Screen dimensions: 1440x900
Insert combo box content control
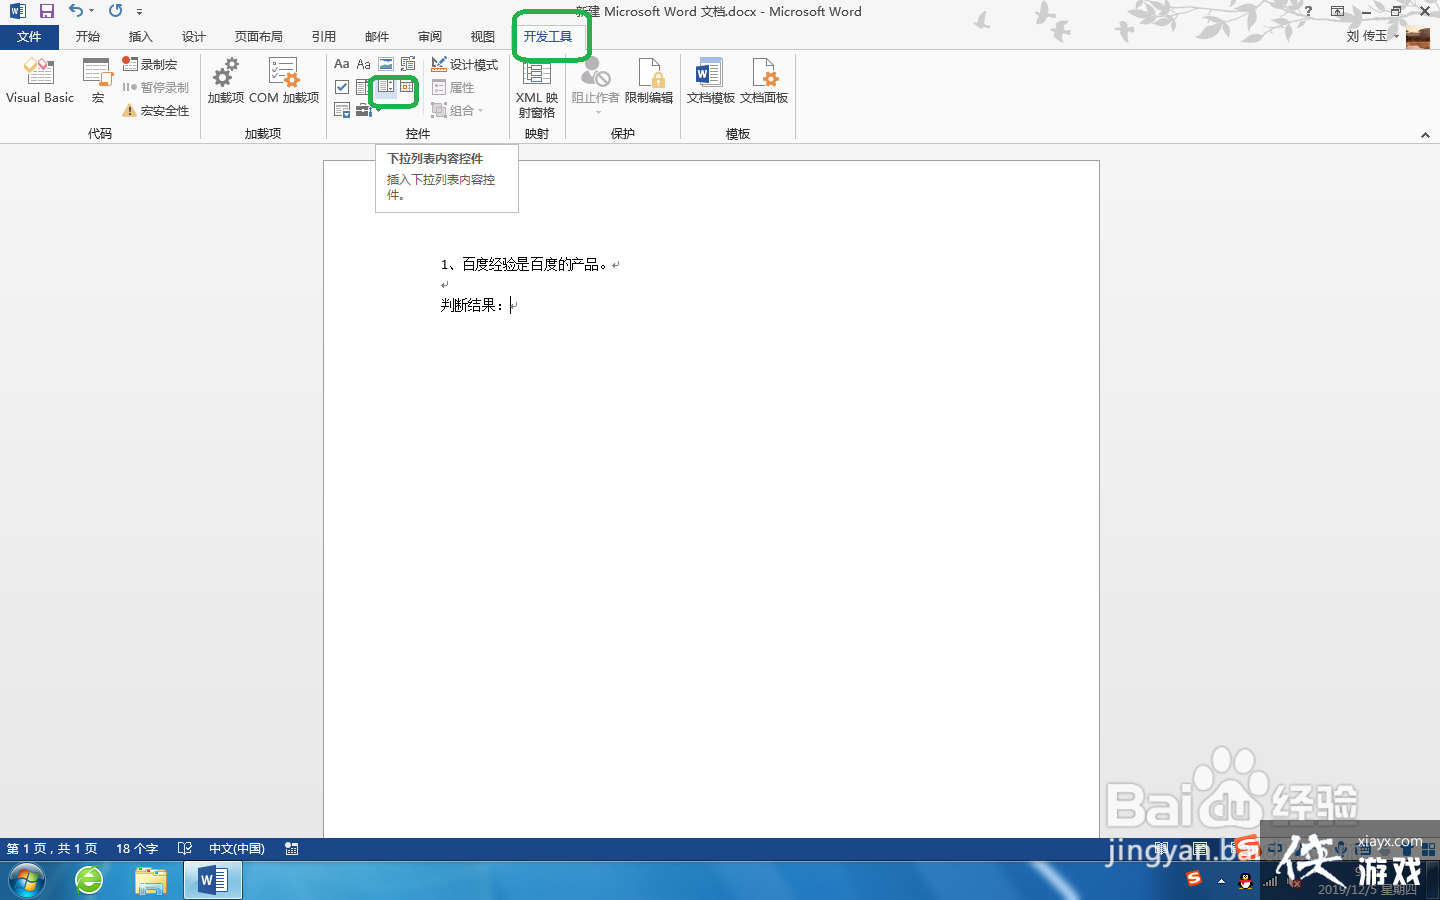363,87
